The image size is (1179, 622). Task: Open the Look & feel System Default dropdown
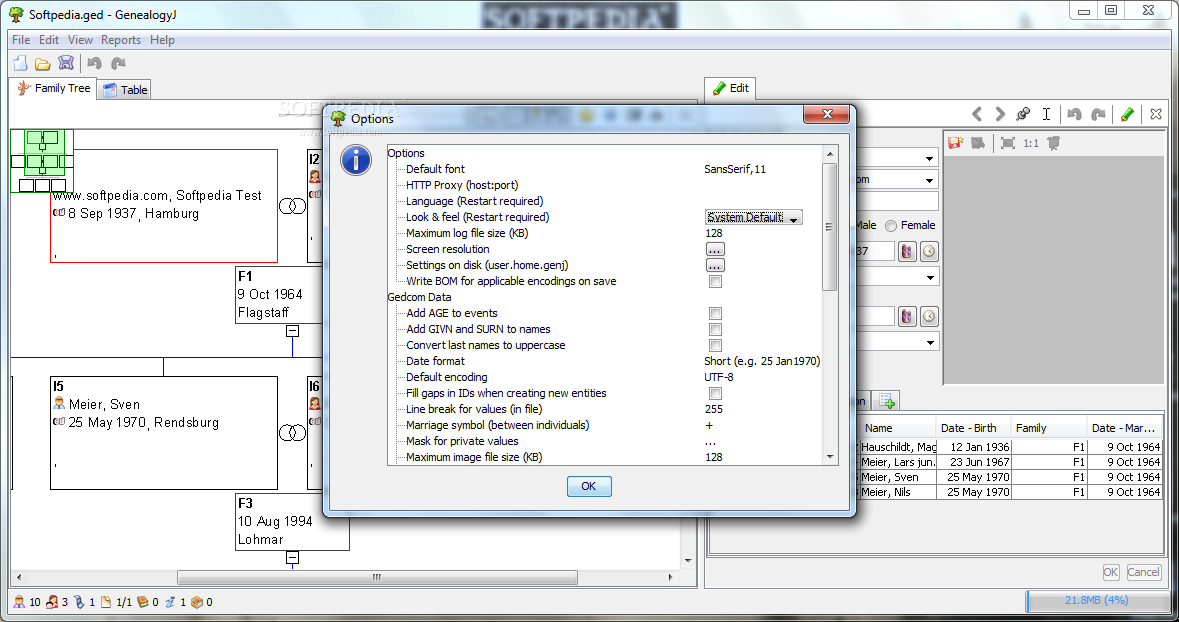pos(753,217)
